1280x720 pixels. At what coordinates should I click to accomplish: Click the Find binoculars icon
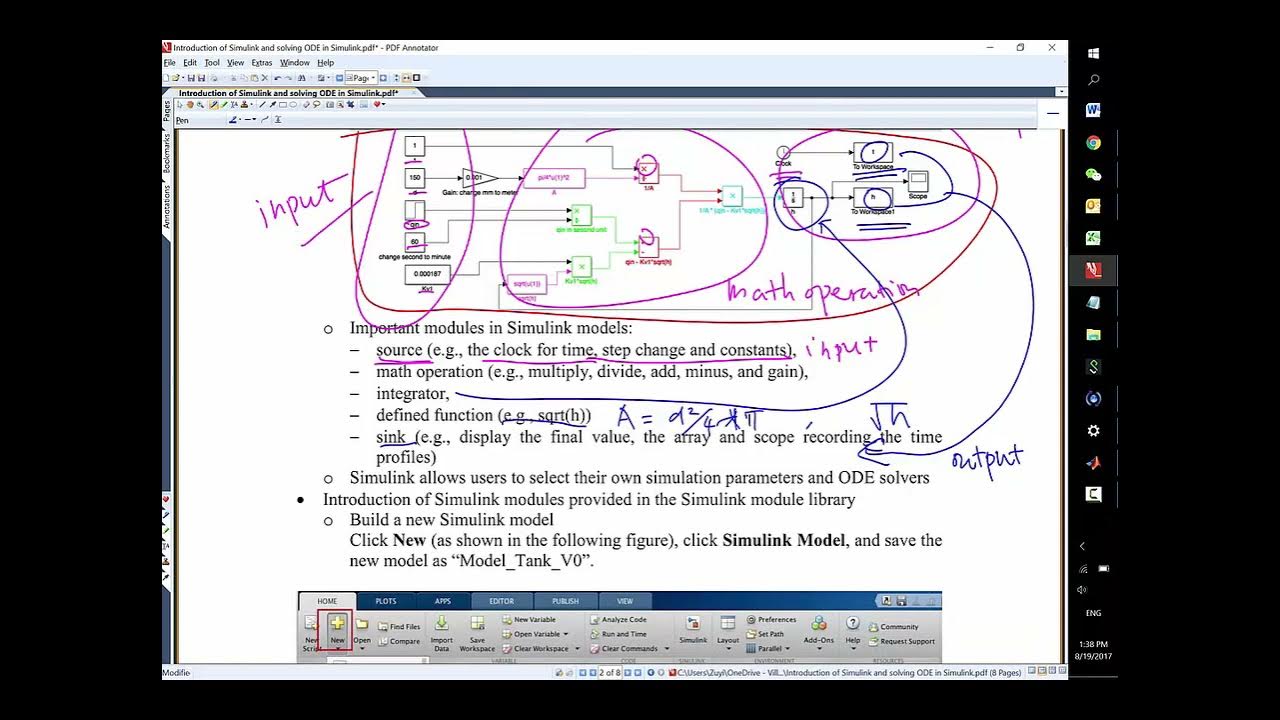tap(302, 78)
